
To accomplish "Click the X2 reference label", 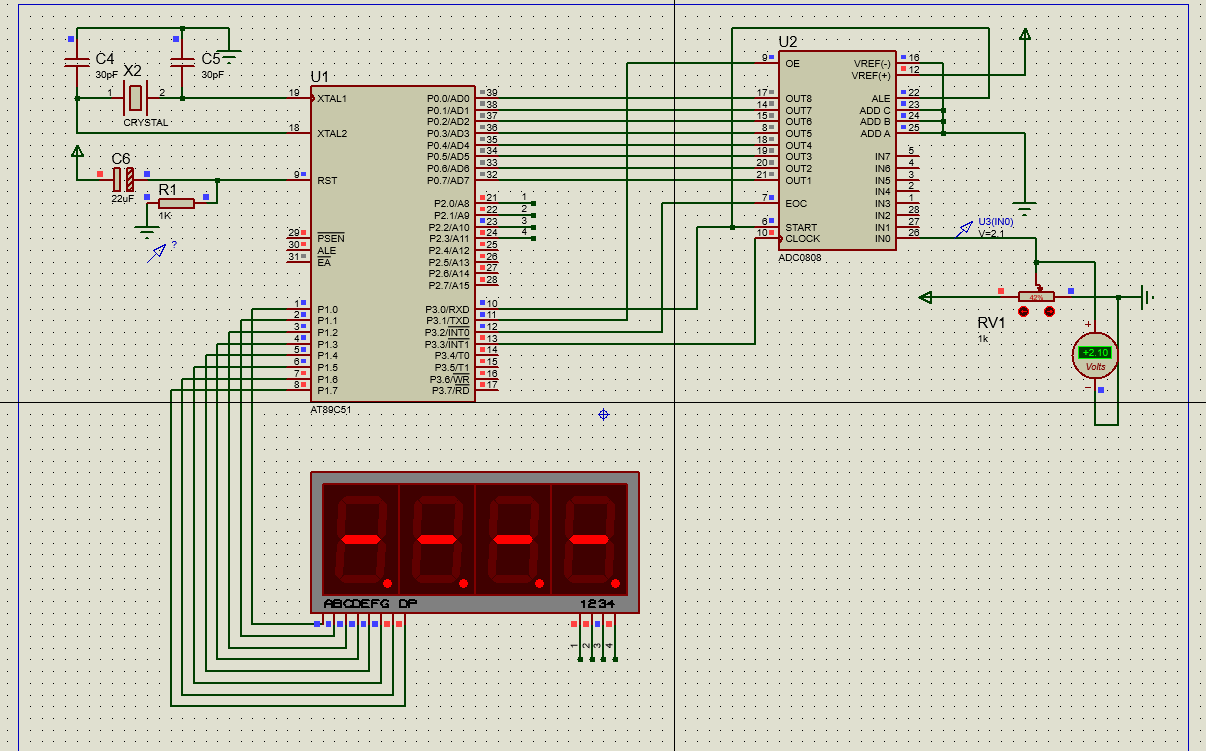I will [x=132, y=70].
